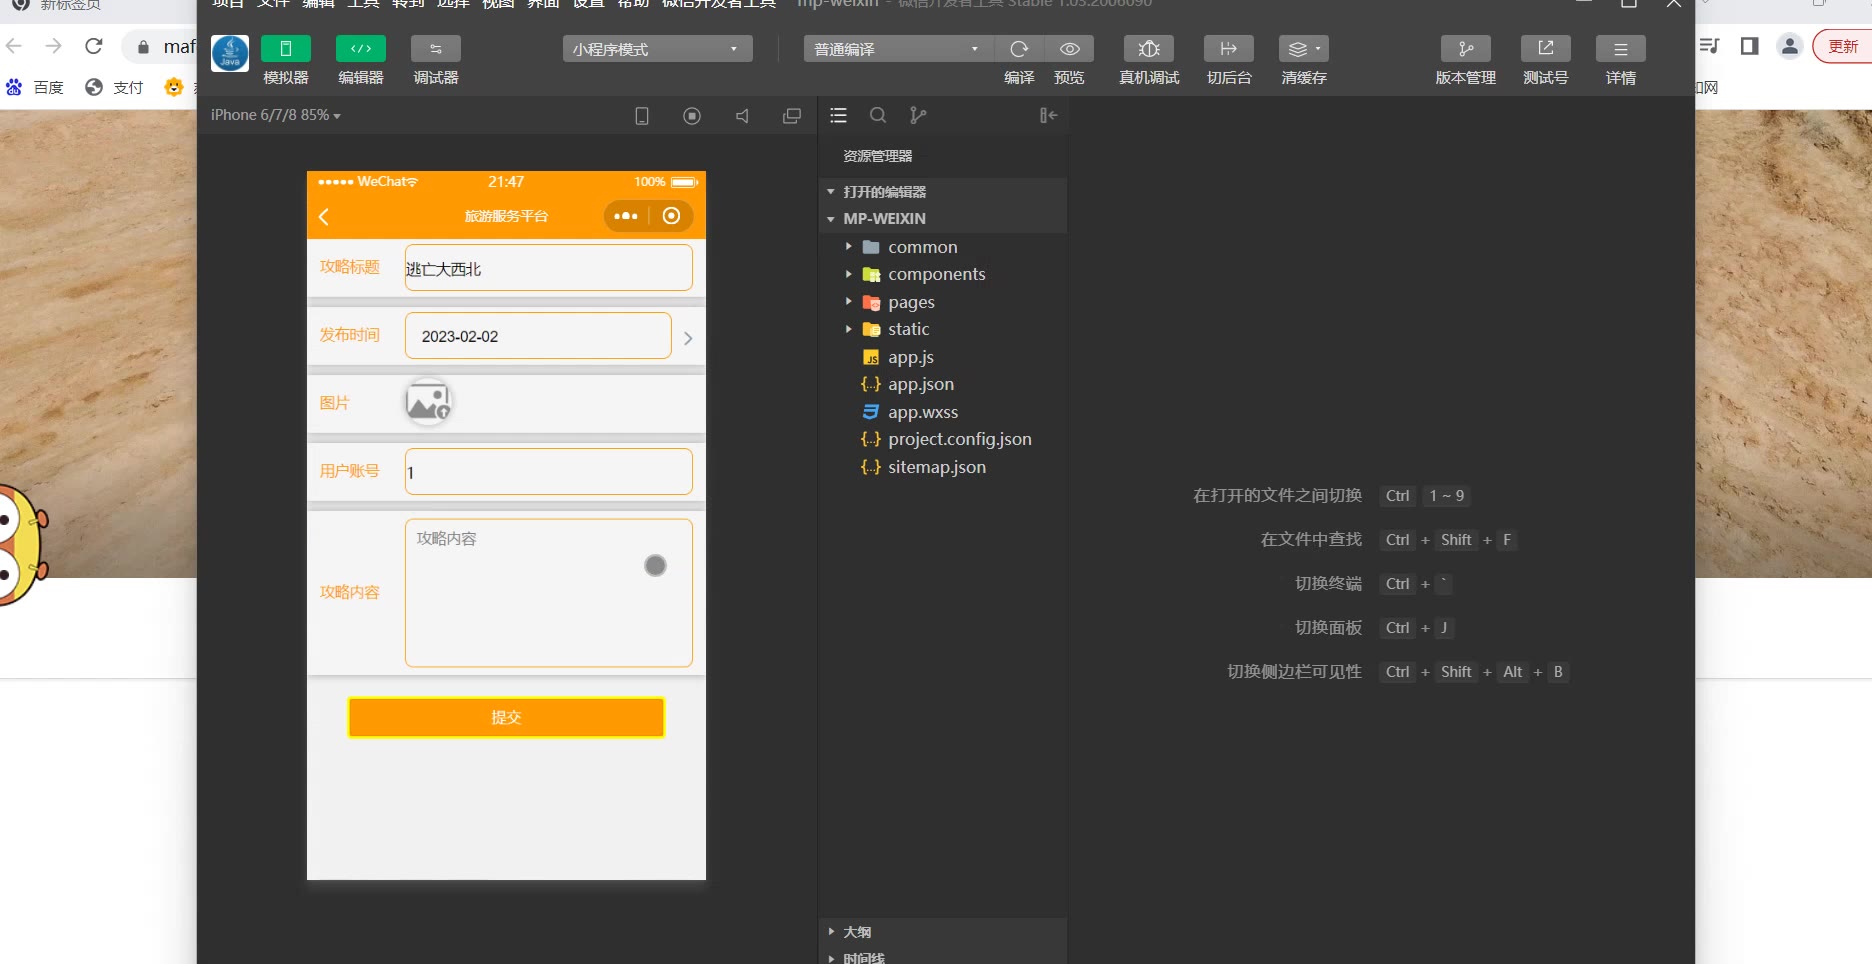Expand the pages folder
The image size is (1872, 964).
(x=910, y=302)
